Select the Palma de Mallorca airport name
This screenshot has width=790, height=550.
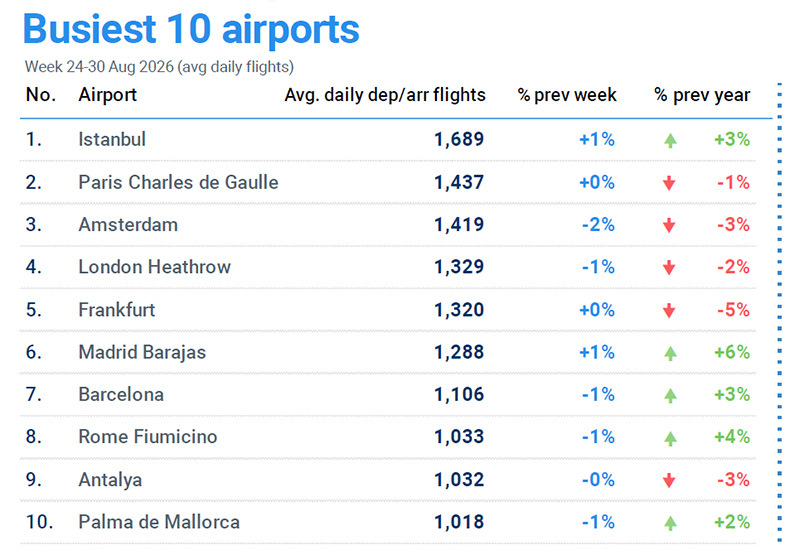(x=159, y=522)
